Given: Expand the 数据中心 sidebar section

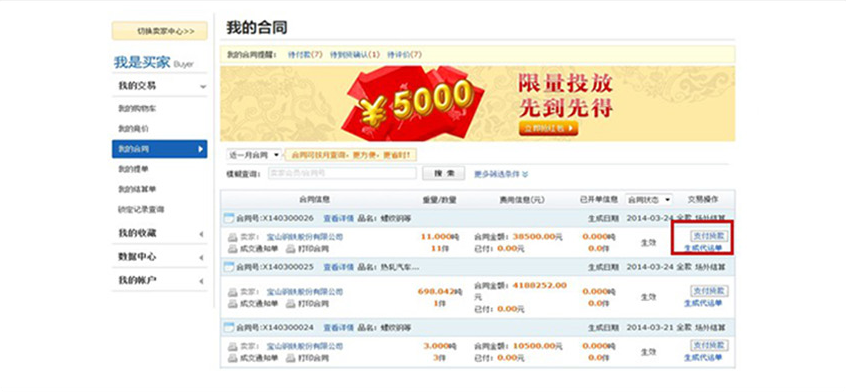Looking at the screenshot, I should coord(160,257).
